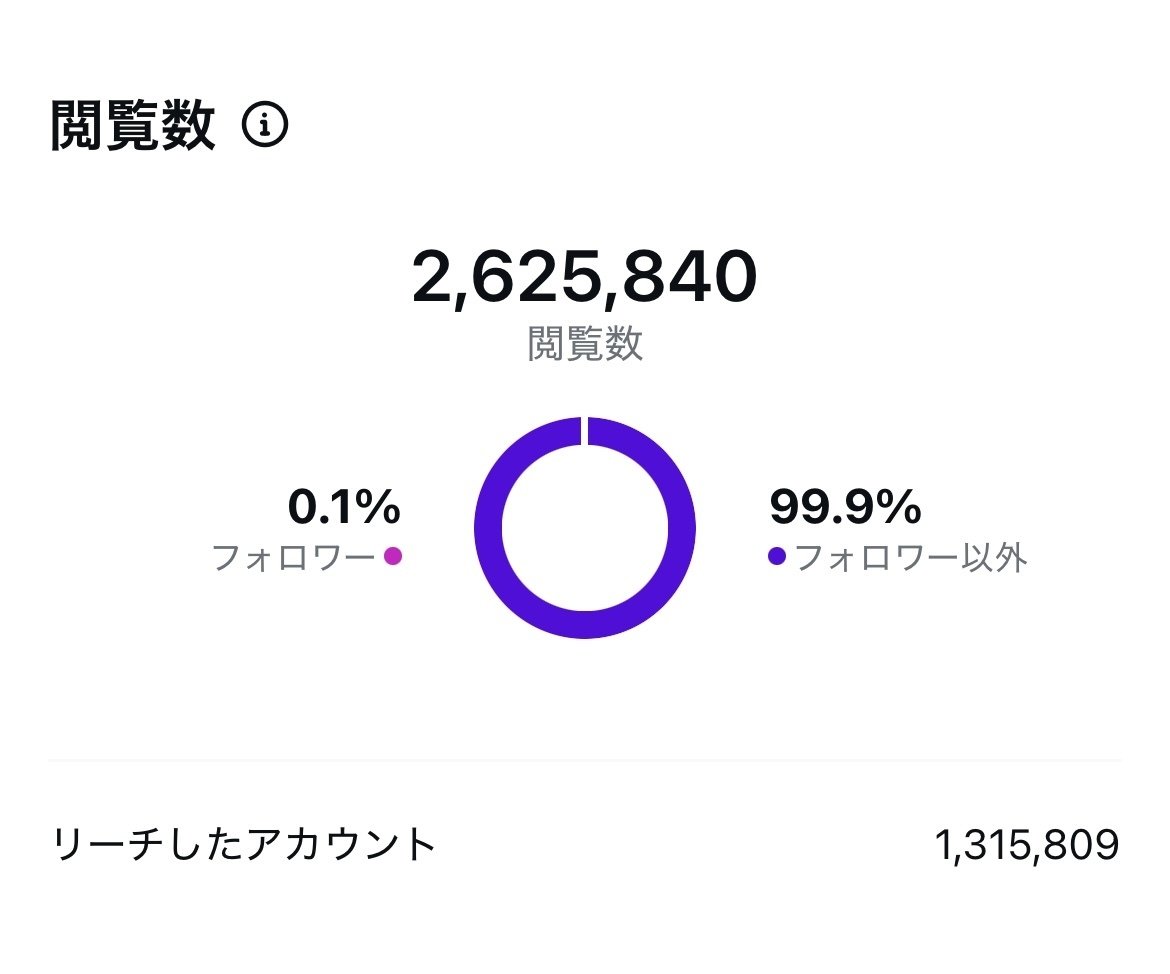This screenshot has height=974, width=1170.
Task: Click the 99.9% non-follower percentage
Action: tap(845, 508)
